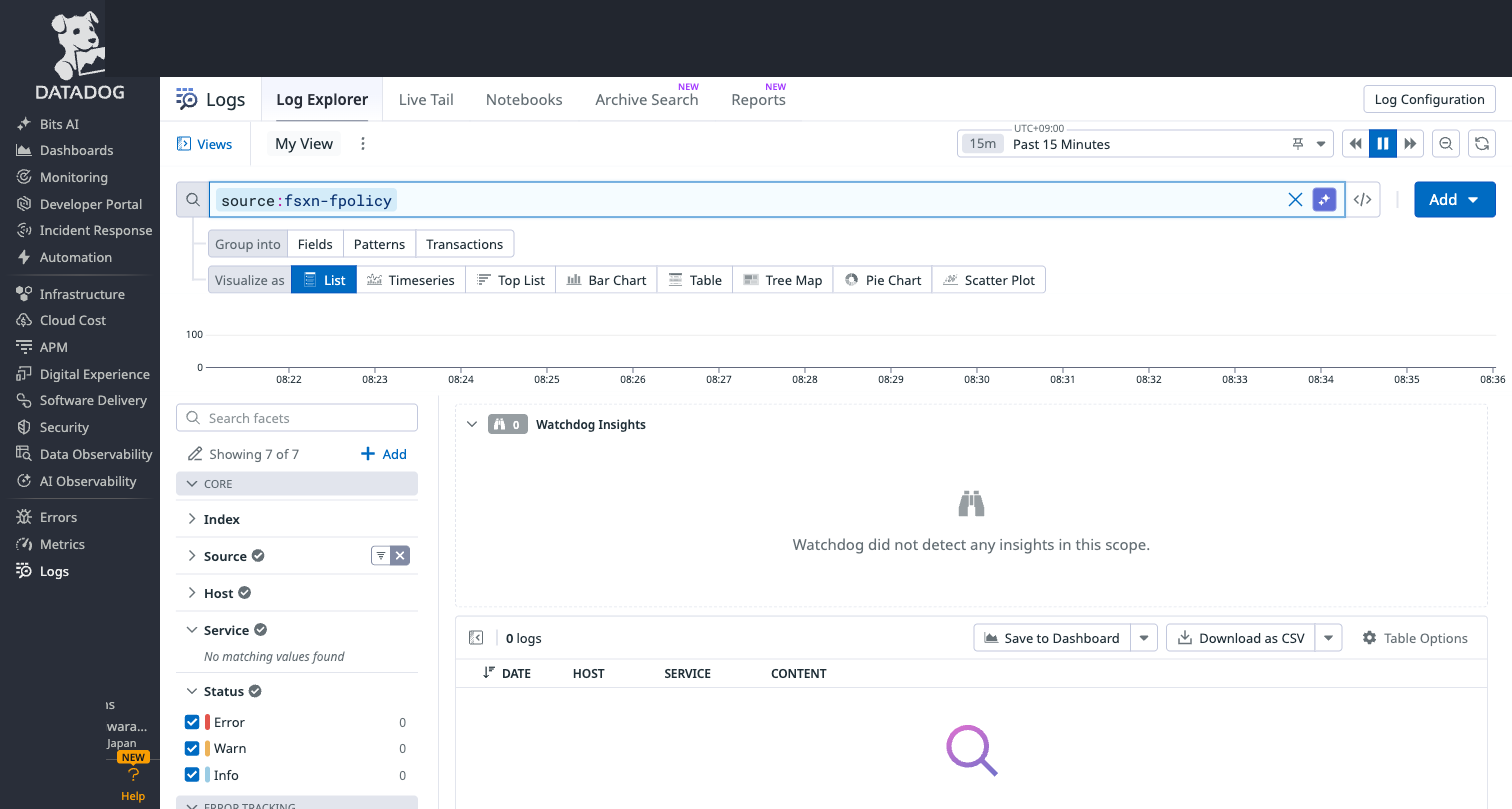Focus the Search facets field
Image resolution: width=1512 pixels, height=809 pixels.
[x=297, y=418]
